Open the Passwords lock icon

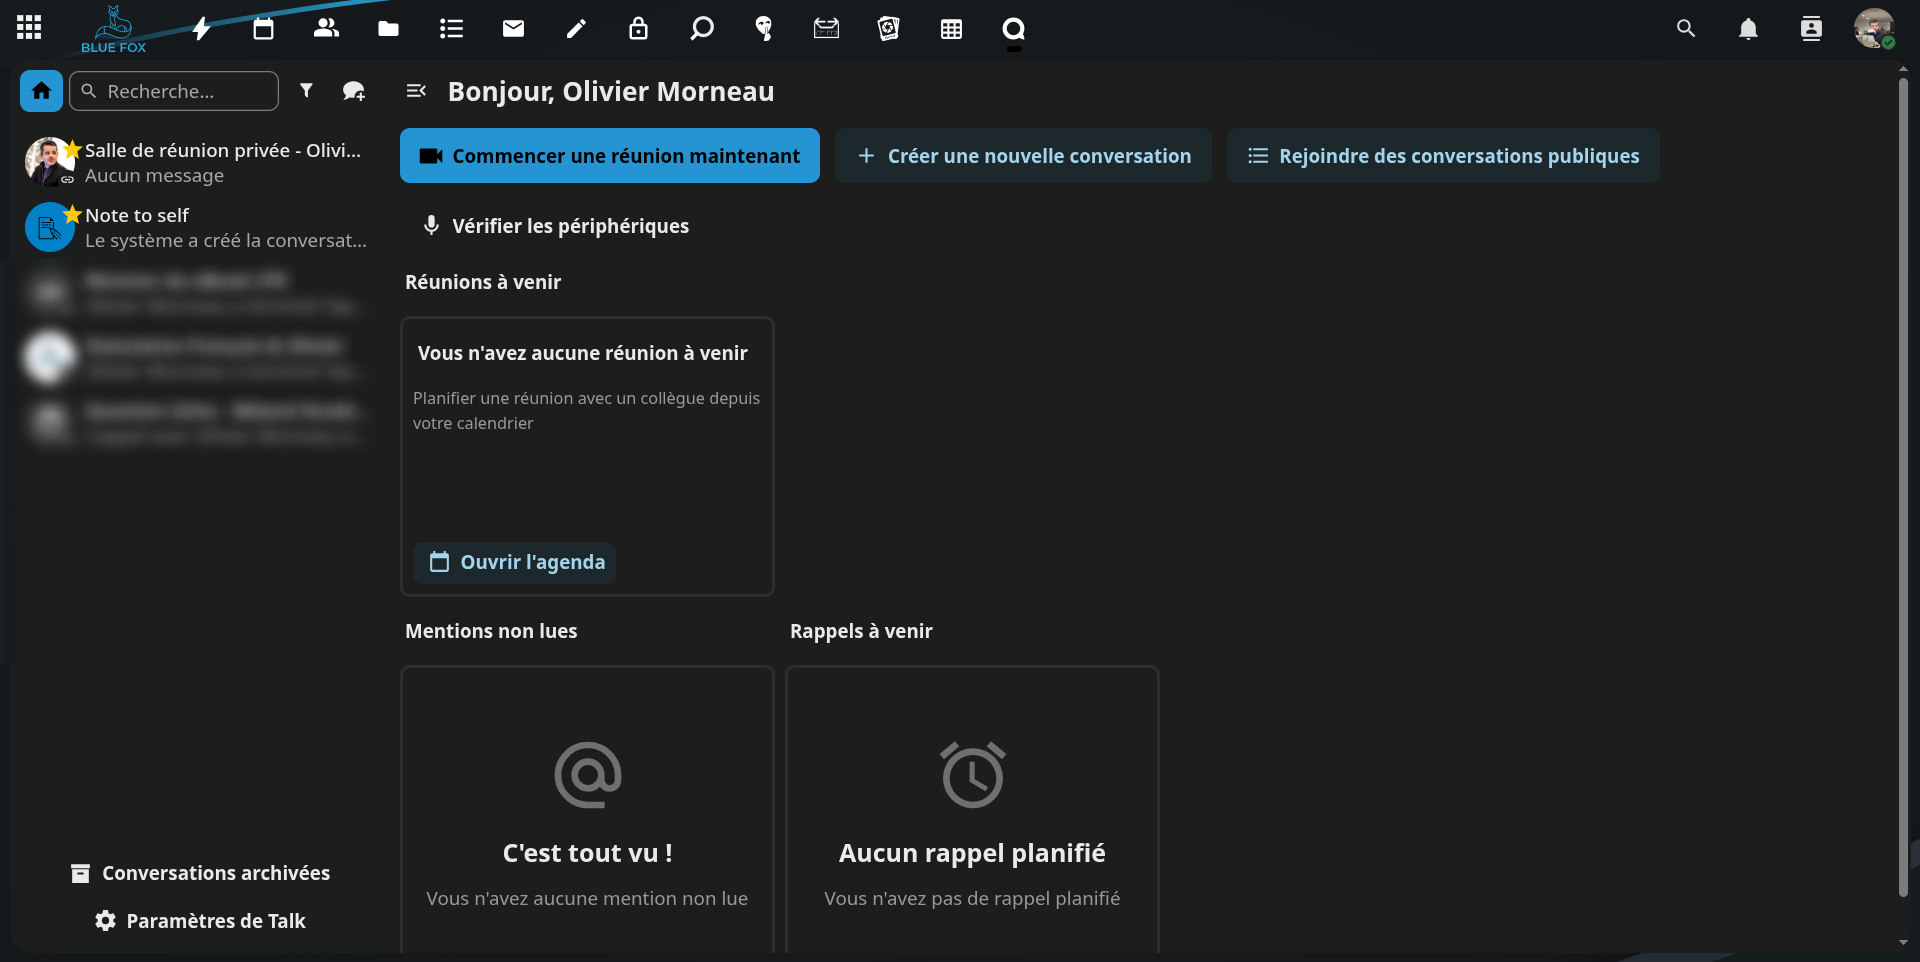[x=638, y=29]
